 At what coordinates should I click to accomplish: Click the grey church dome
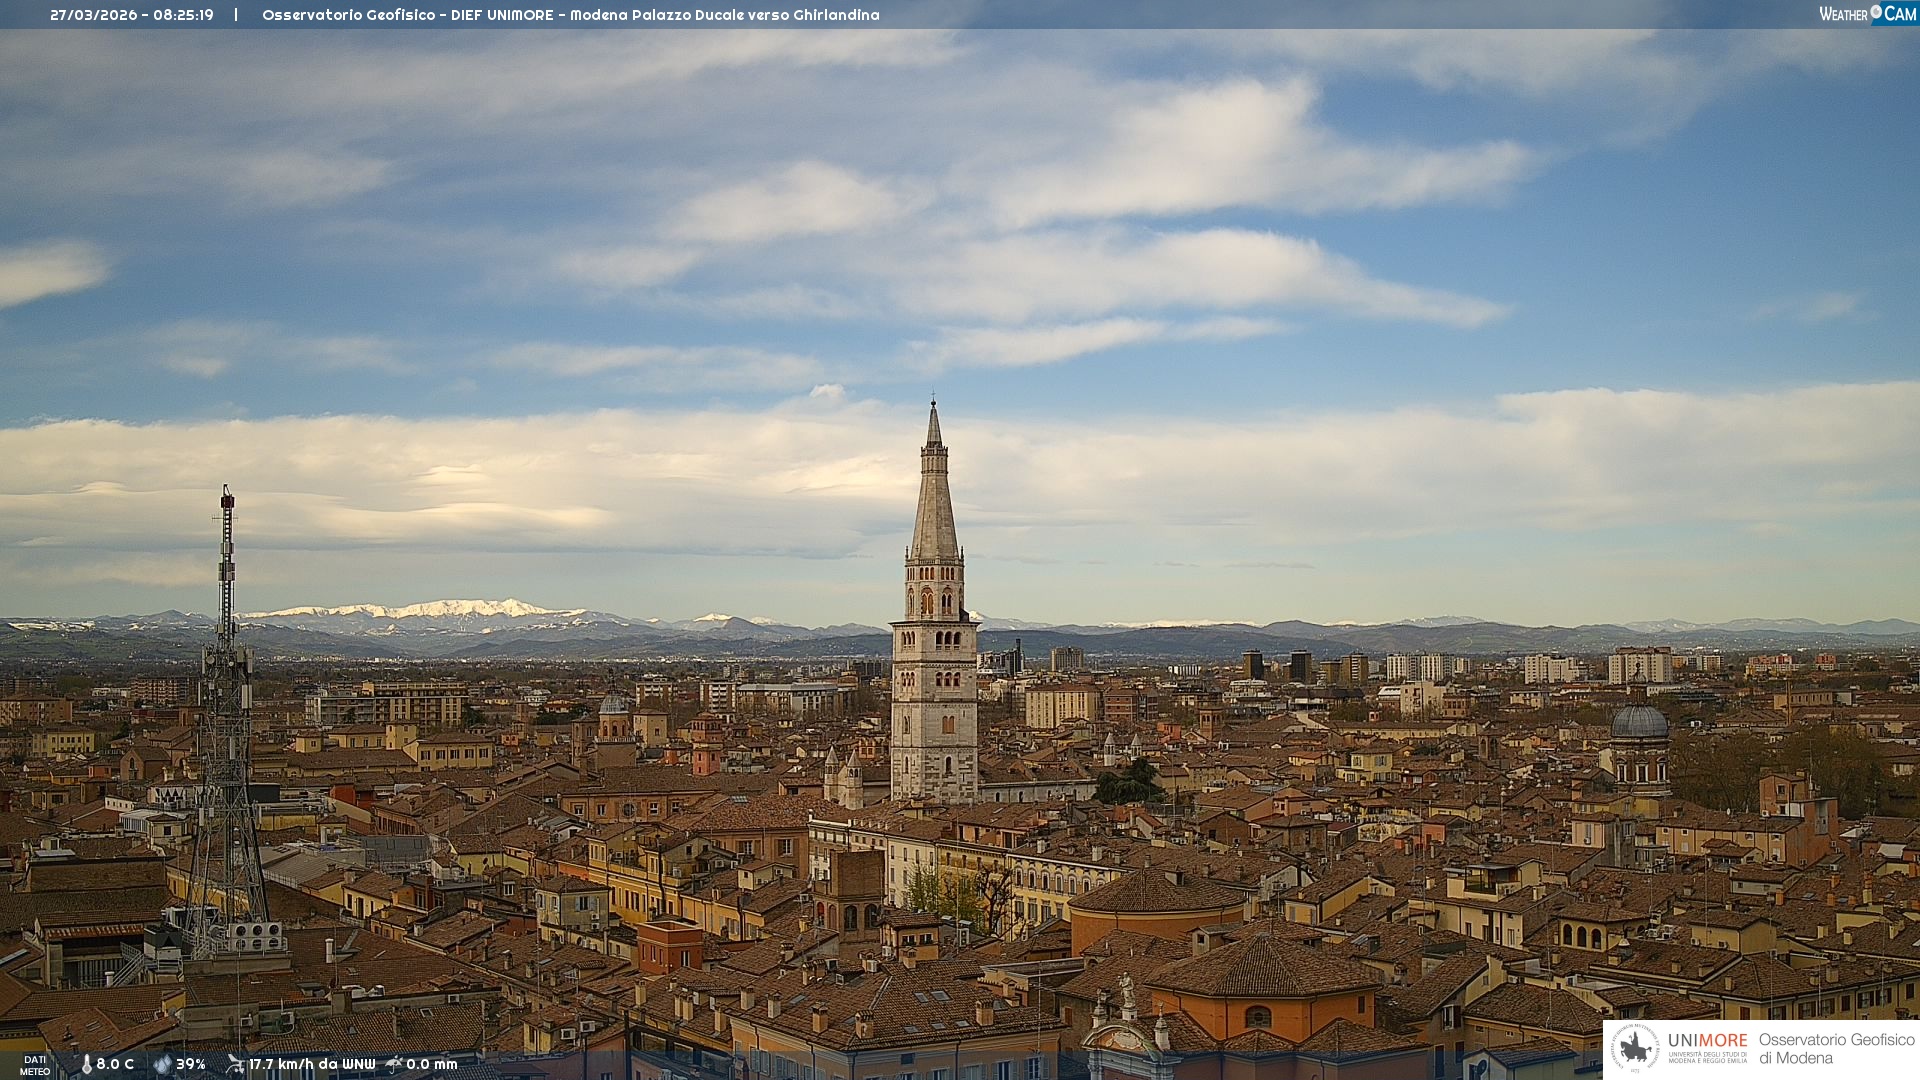tap(1639, 722)
